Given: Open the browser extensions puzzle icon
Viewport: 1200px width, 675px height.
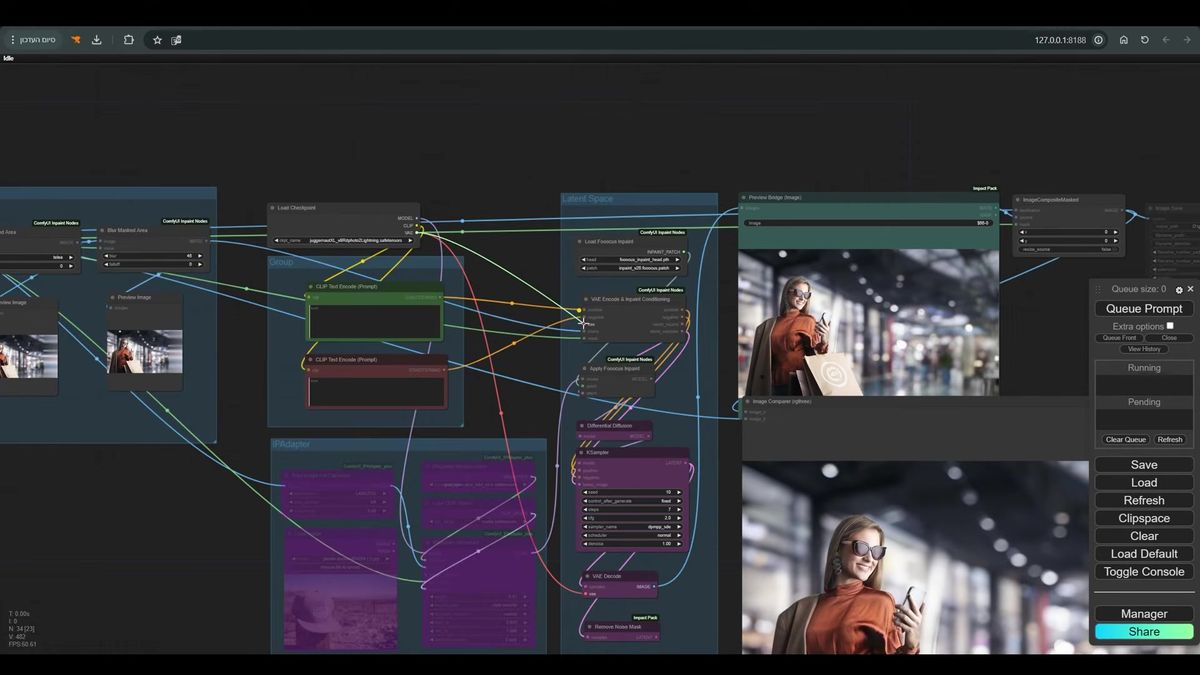Looking at the screenshot, I should 128,40.
